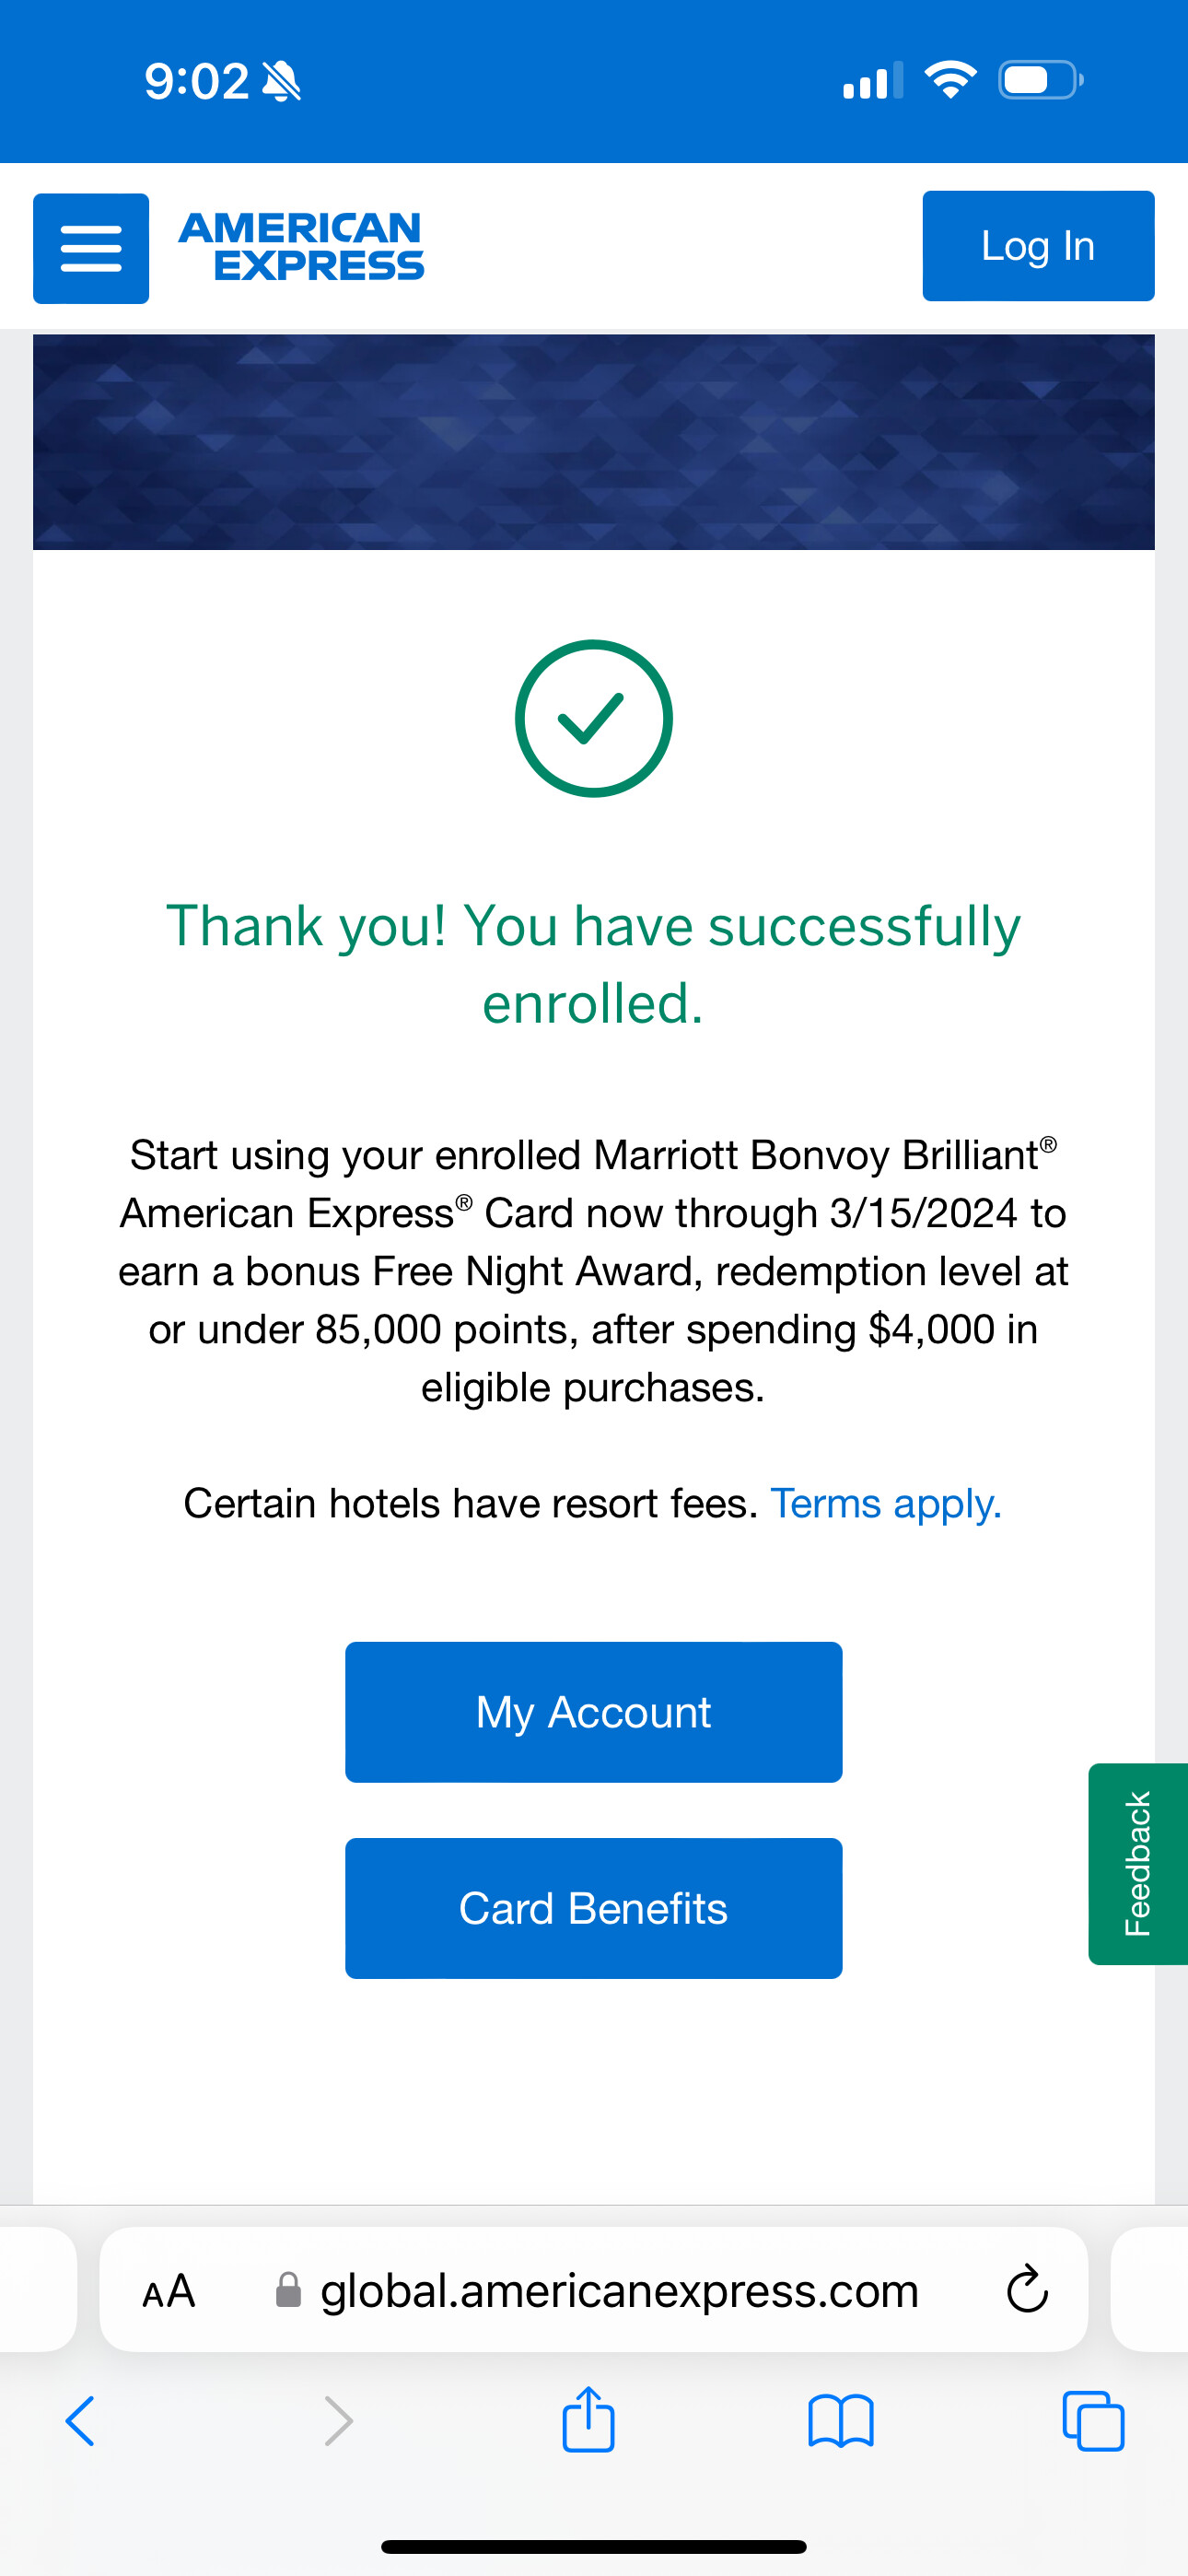Open the hamburger navigation menu
Screen dimensions: 1188x2576
[x=91, y=248]
